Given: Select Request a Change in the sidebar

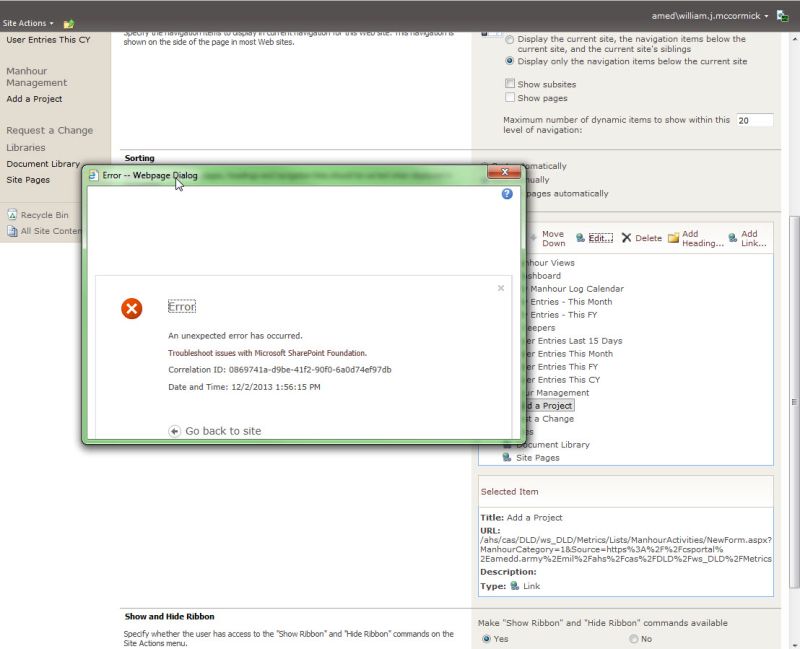Looking at the screenshot, I should click(x=51, y=129).
